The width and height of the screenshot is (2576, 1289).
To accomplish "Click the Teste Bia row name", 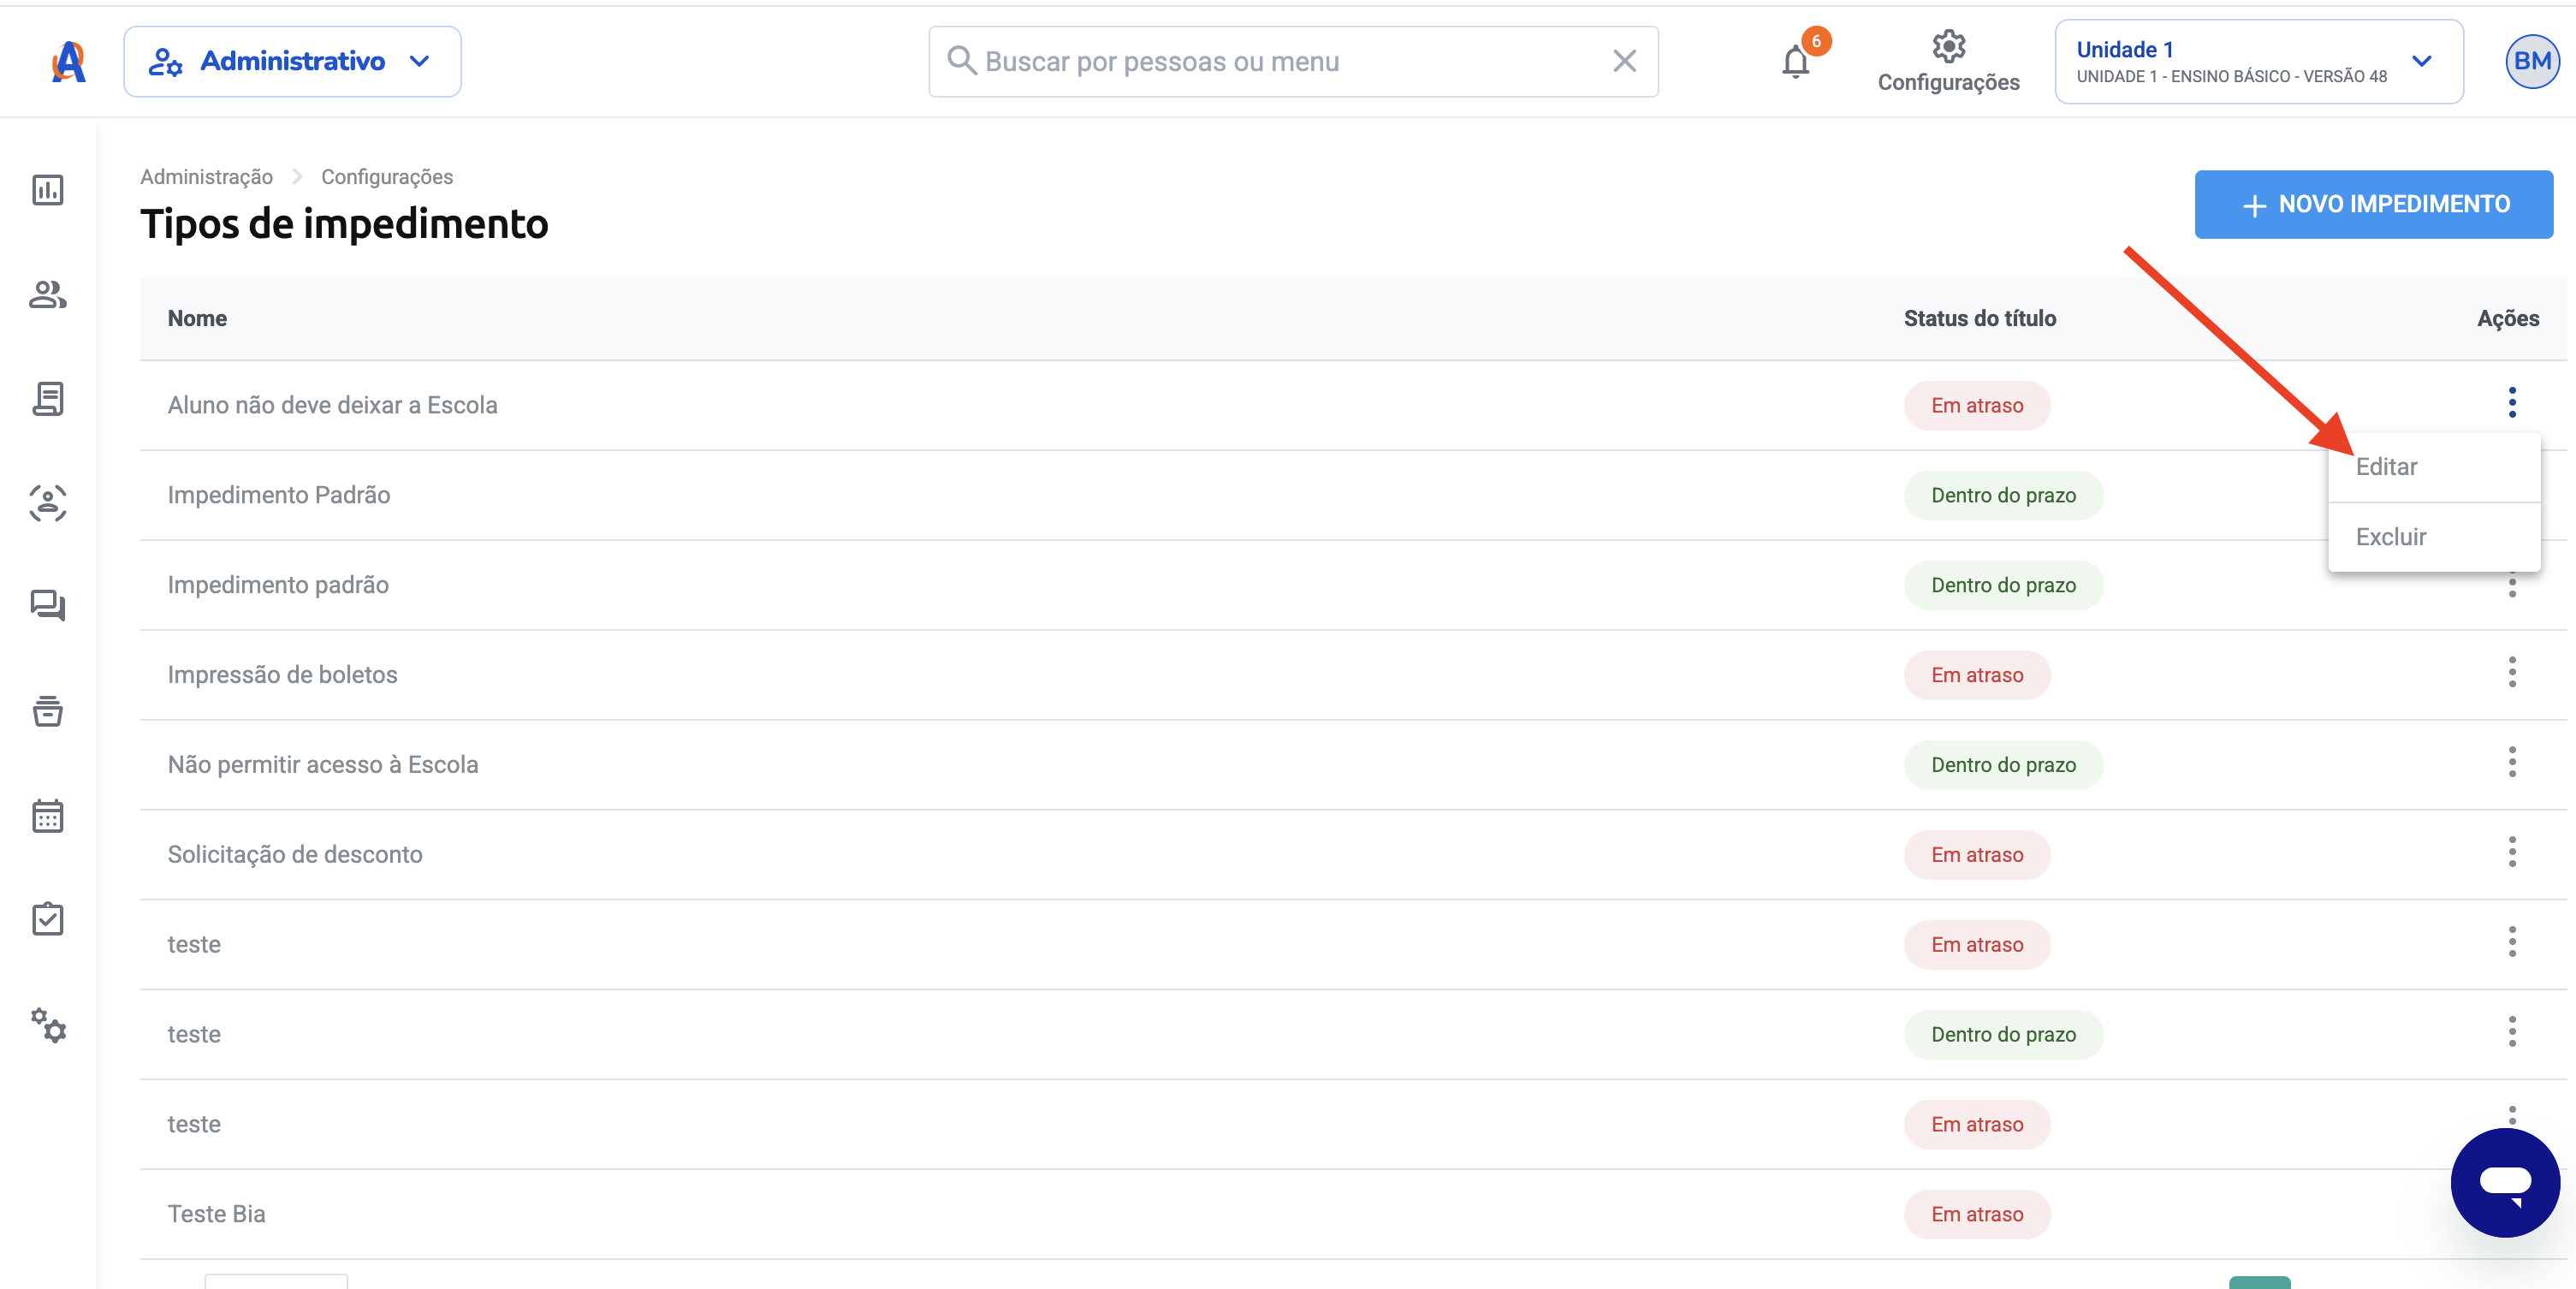I will (216, 1214).
